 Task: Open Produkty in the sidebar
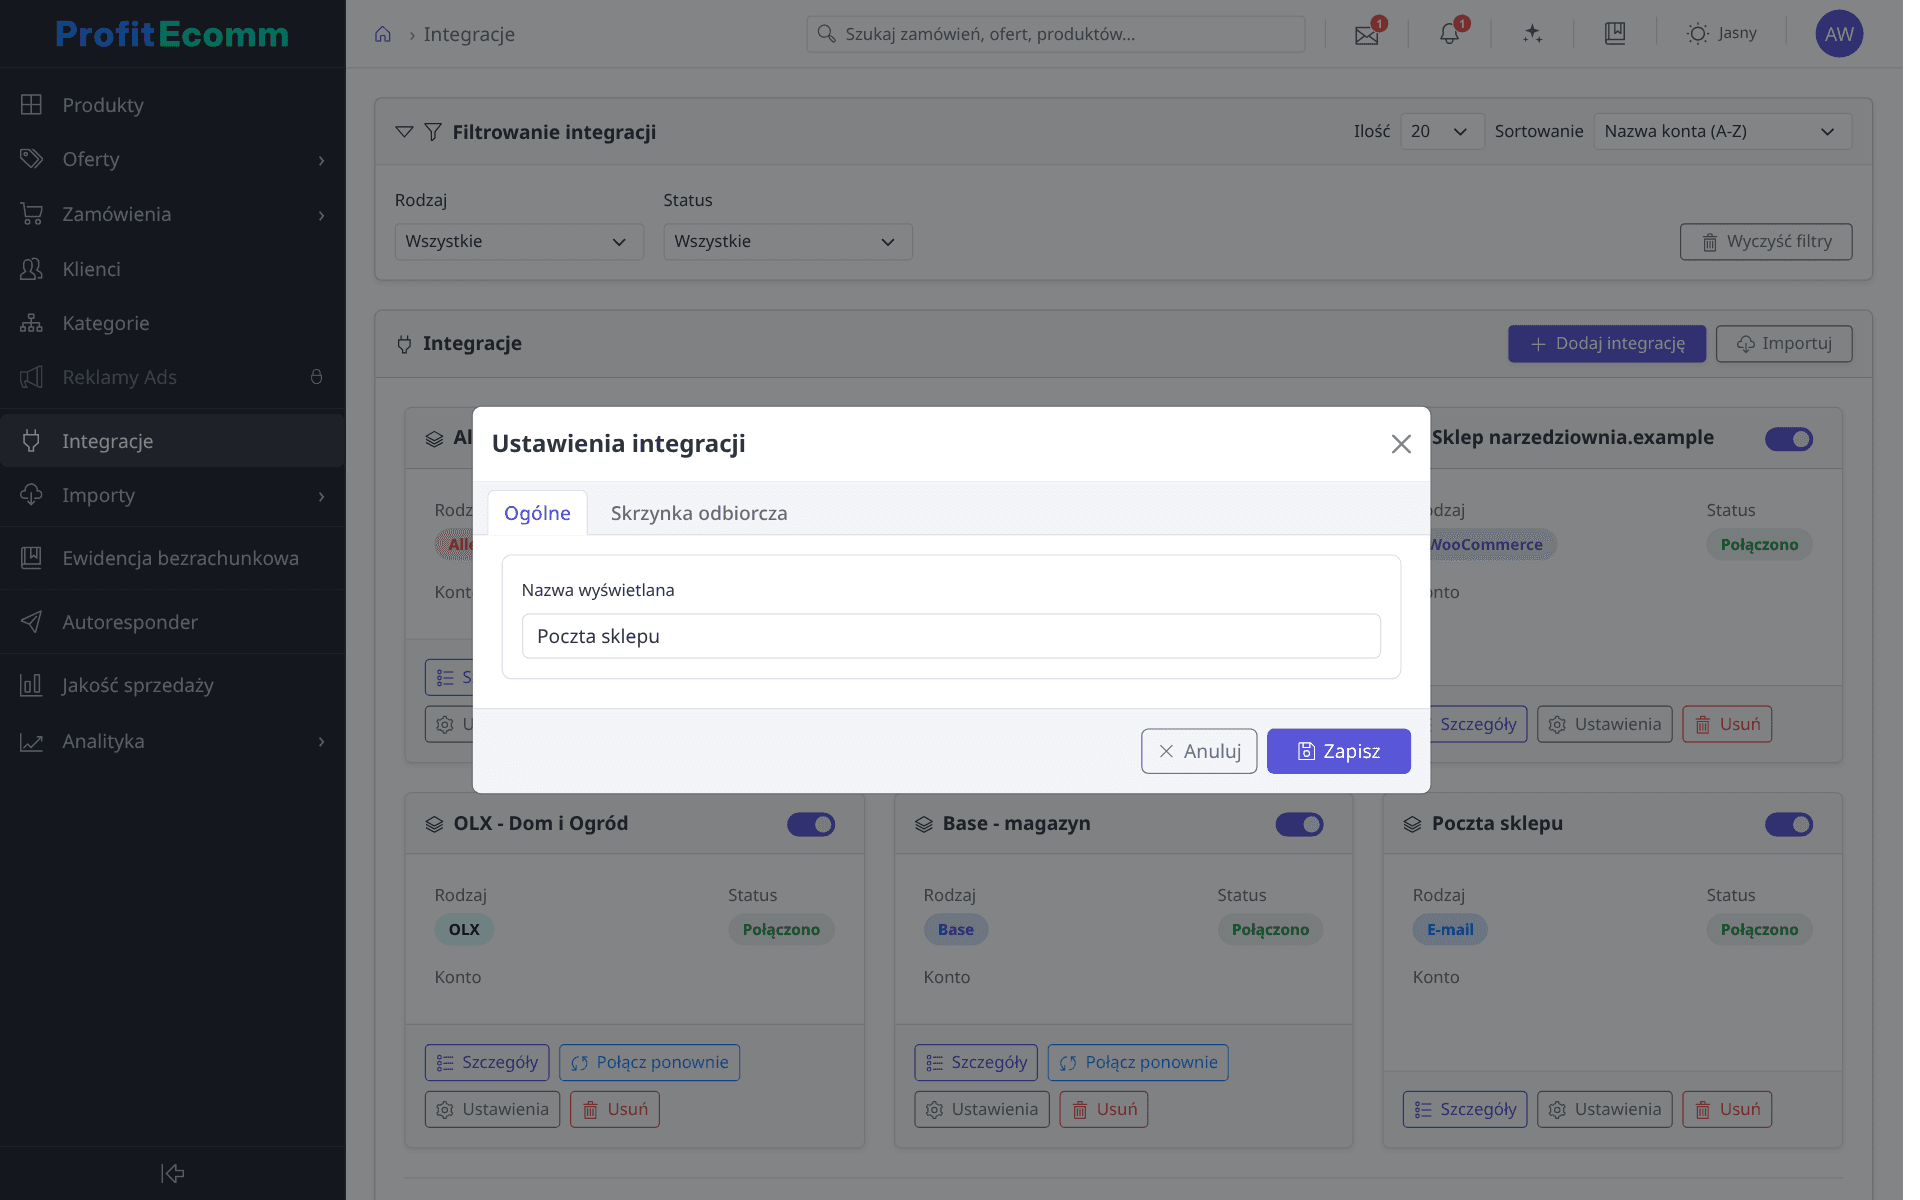[x=172, y=105]
